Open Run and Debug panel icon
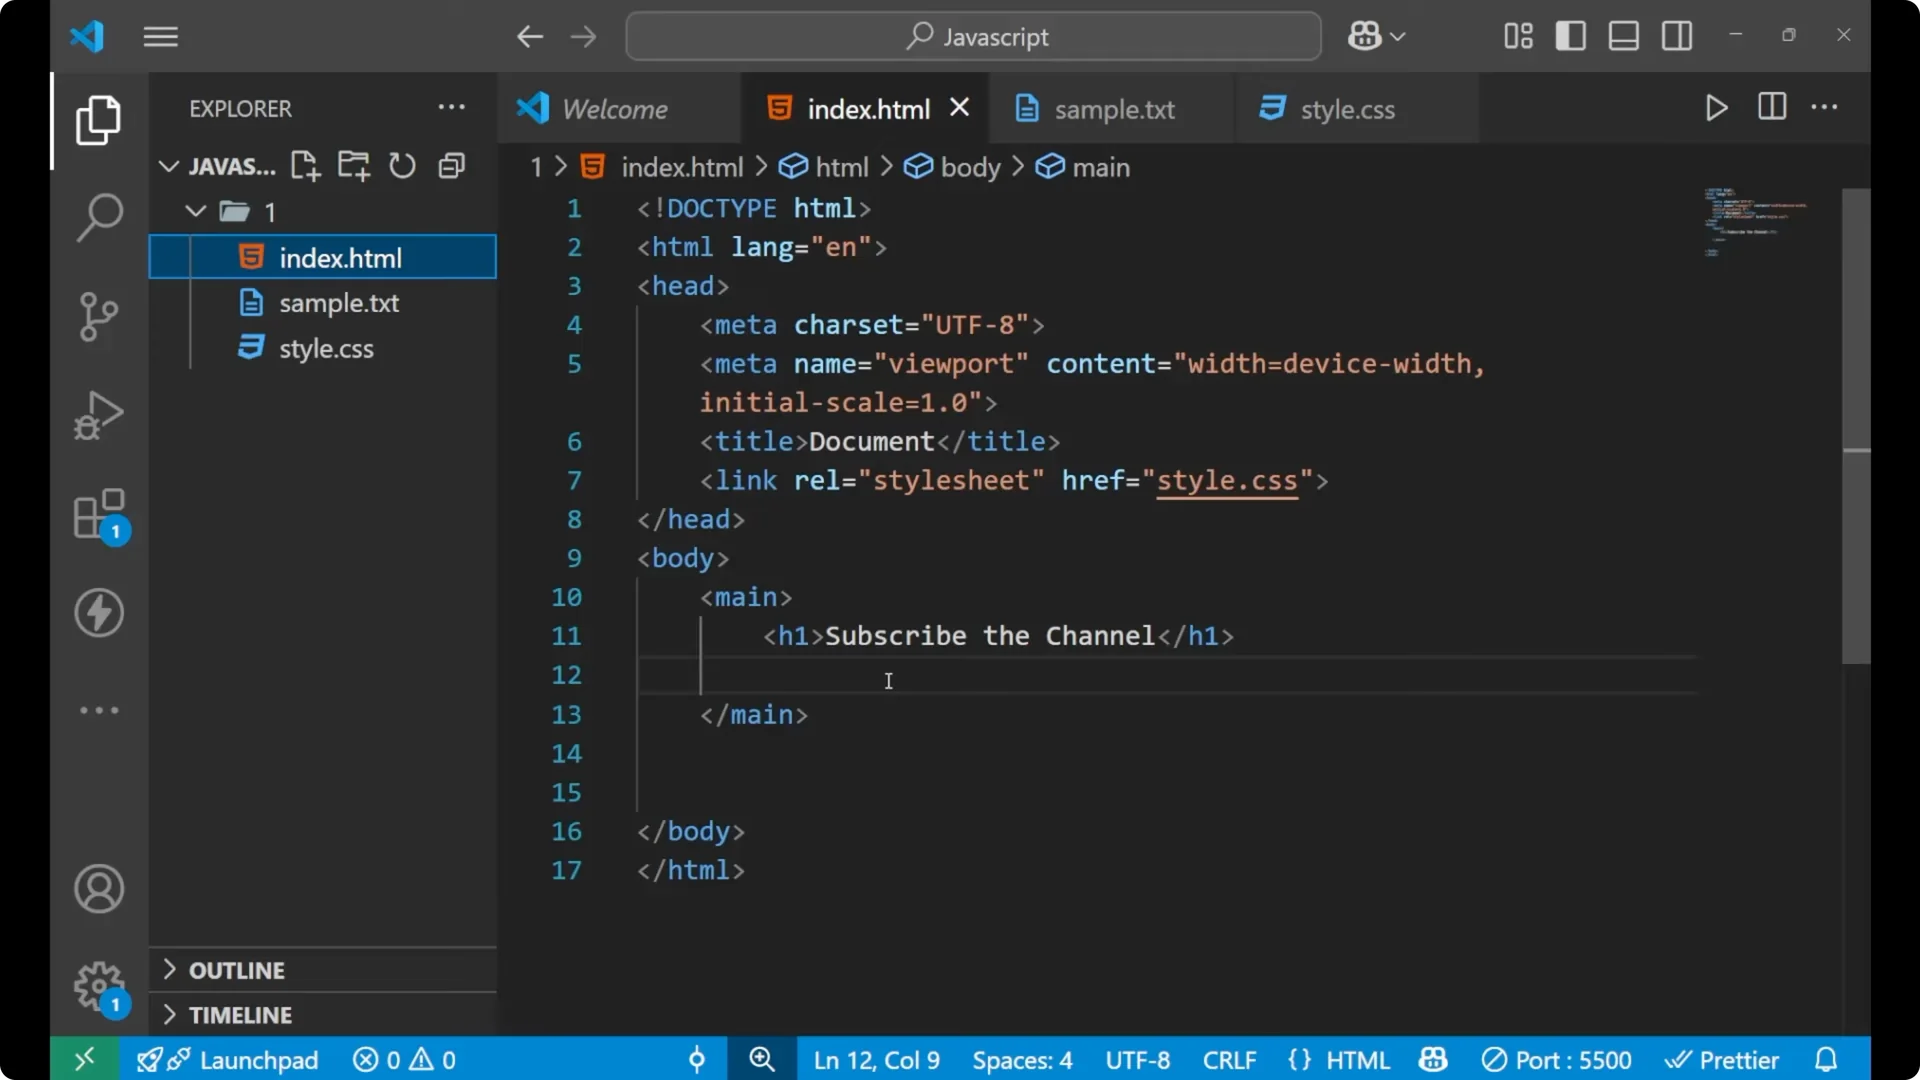Image resolution: width=1920 pixels, height=1080 pixels. 97,414
